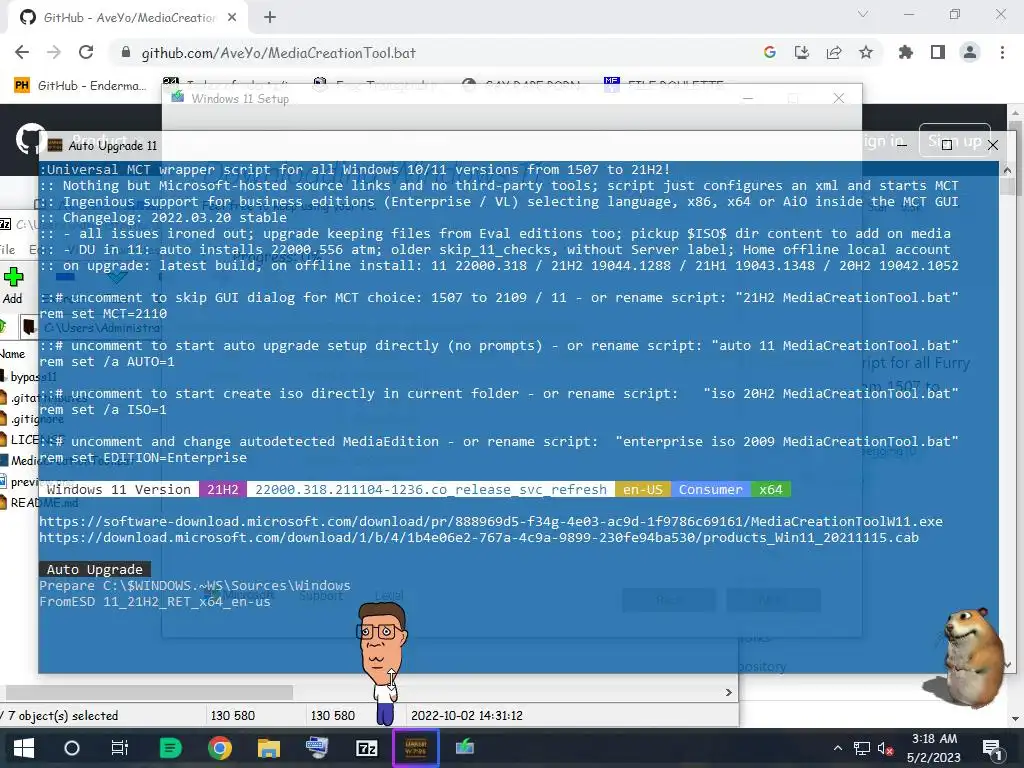Open the File menu in 7-Zip
Image resolution: width=1024 pixels, height=768 pixels.
(x=7, y=249)
